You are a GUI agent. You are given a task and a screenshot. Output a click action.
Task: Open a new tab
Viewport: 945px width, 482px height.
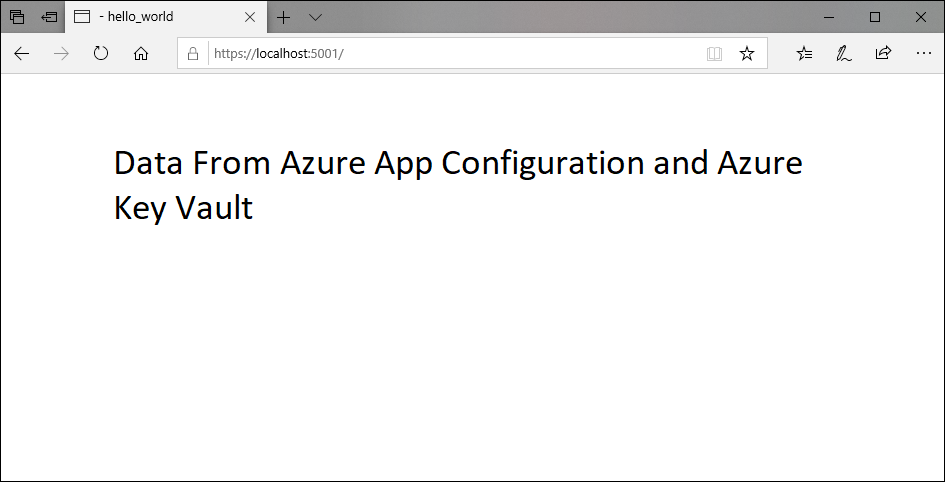[x=284, y=17]
